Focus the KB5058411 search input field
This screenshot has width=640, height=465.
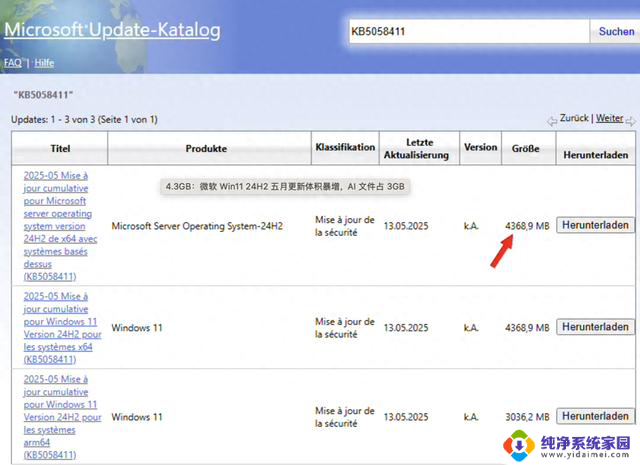coord(469,31)
